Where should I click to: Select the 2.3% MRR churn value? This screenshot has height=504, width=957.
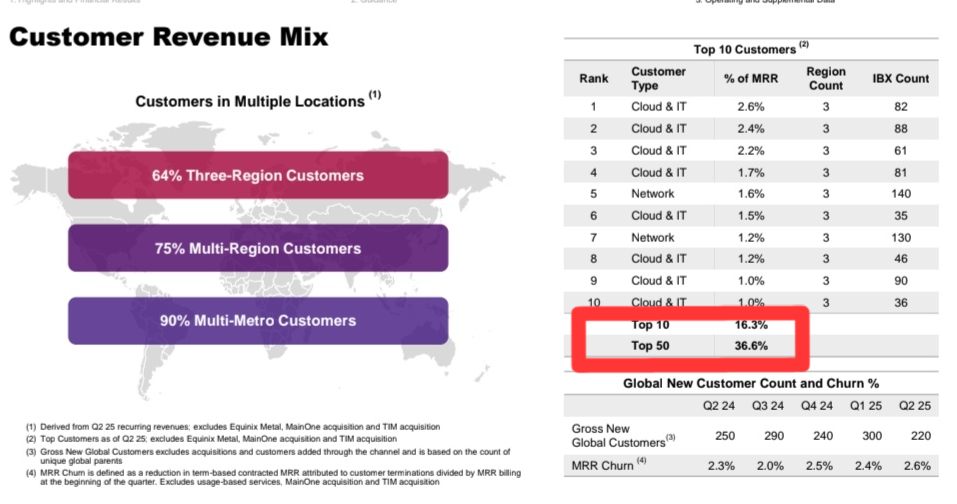click(x=721, y=466)
